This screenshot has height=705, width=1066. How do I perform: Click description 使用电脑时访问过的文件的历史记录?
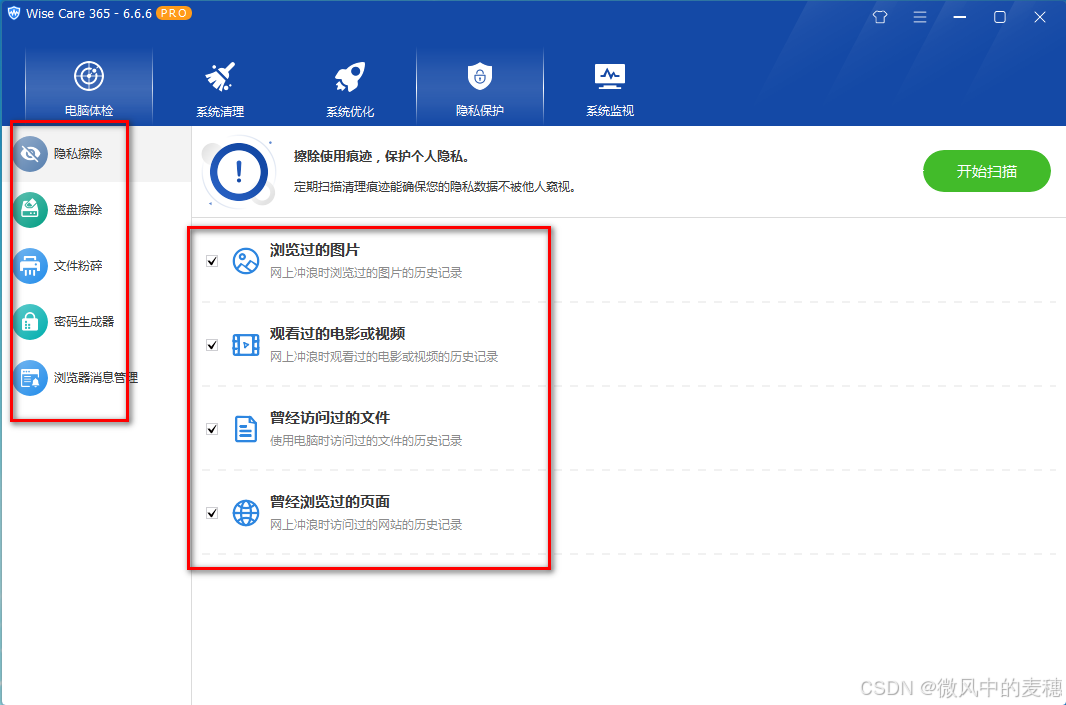[x=366, y=441]
